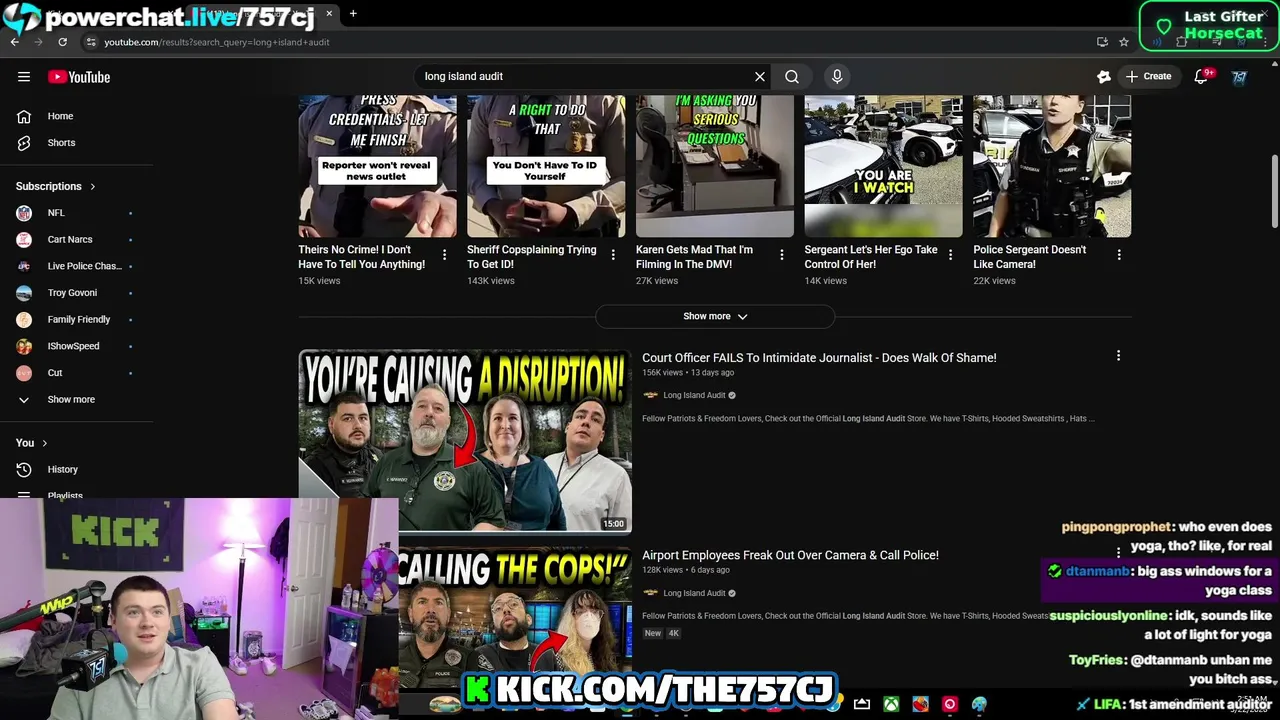Open the account avatar menu
Image resolution: width=1280 pixels, height=720 pixels.
[x=1240, y=77]
